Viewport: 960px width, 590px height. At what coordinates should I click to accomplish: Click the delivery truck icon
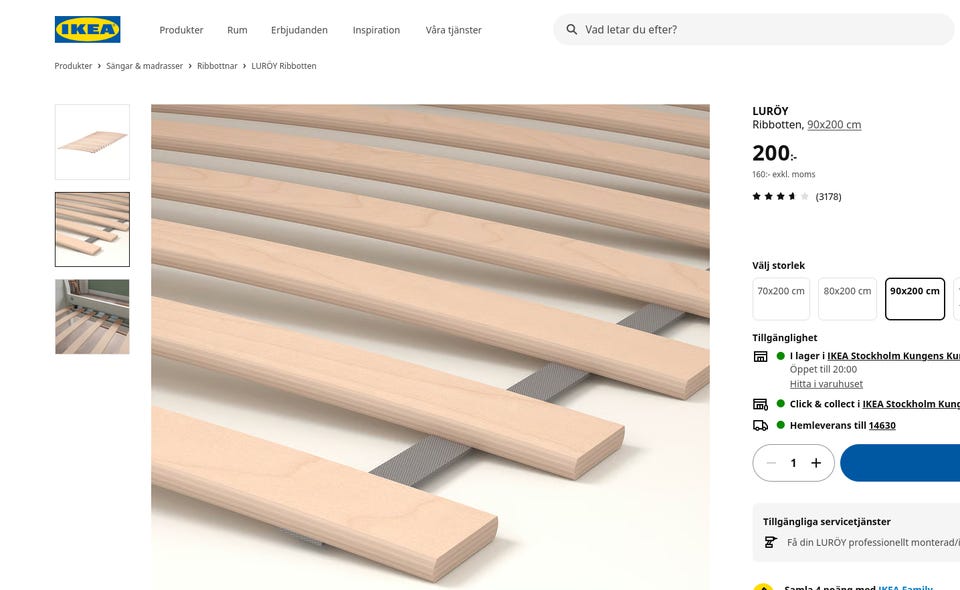[760, 425]
